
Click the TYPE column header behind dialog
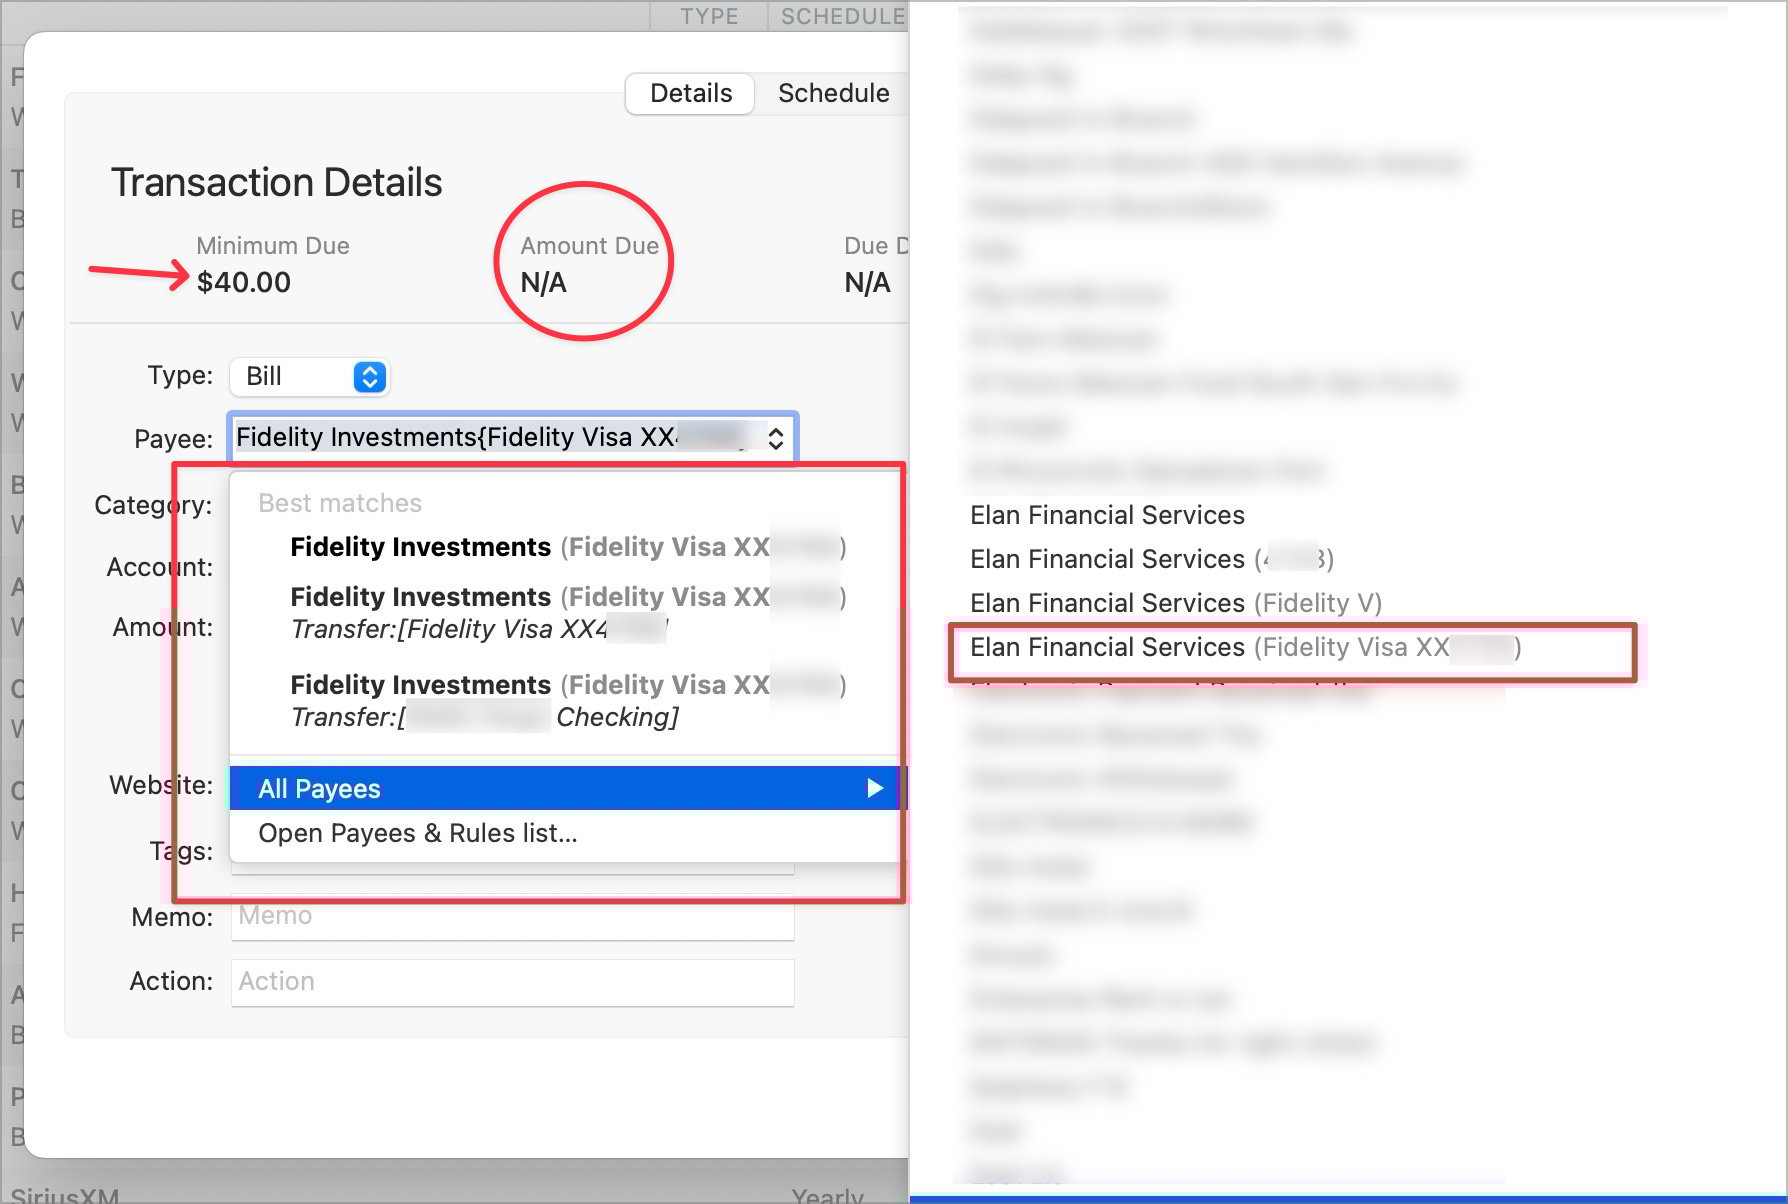pos(709,16)
